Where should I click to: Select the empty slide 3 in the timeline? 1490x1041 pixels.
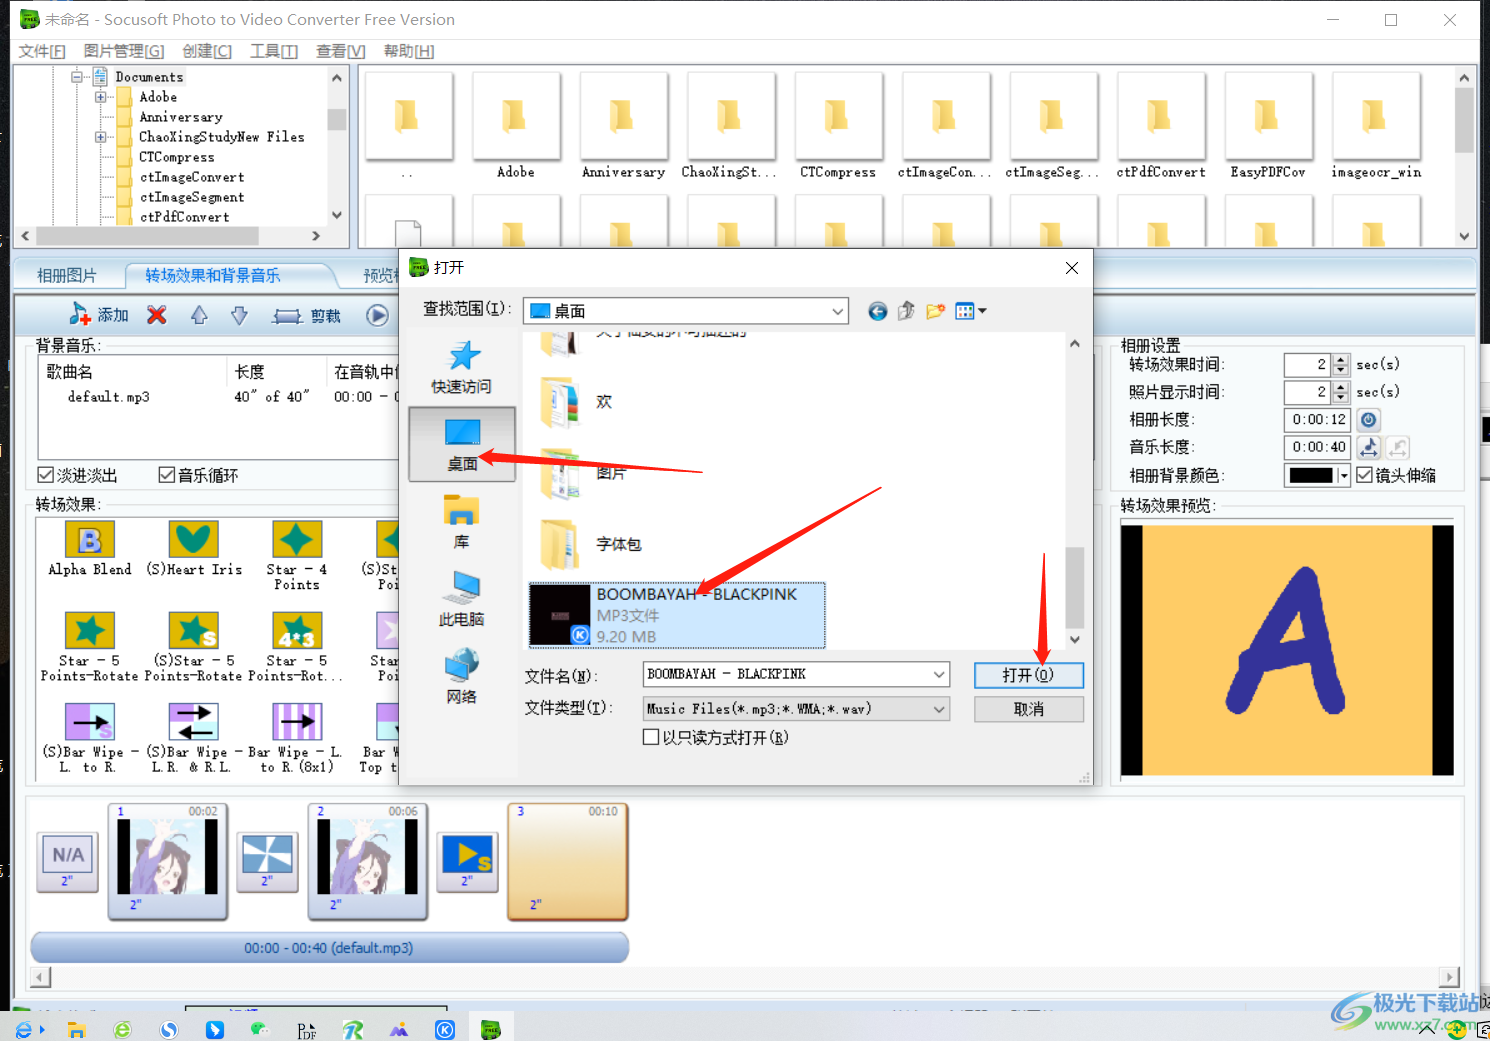point(568,861)
